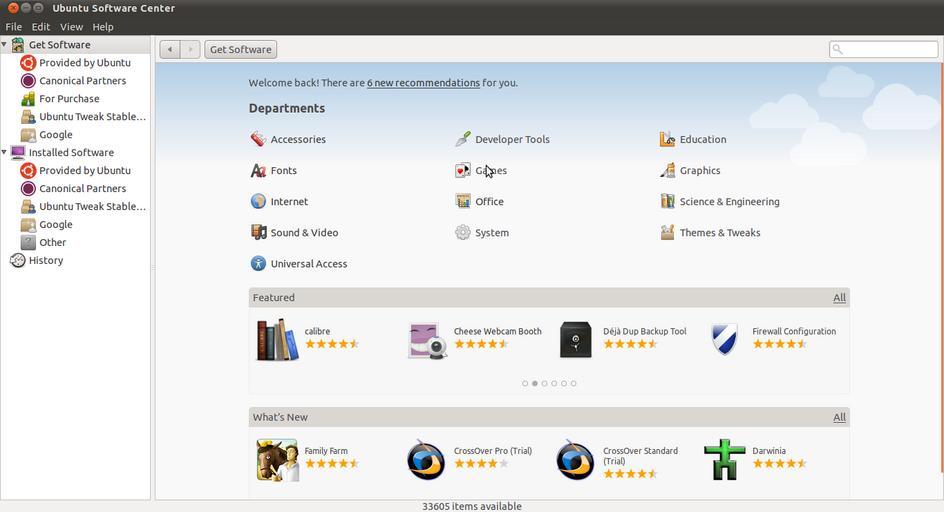
Task: Open the Accessories department icon
Action: coord(258,140)
